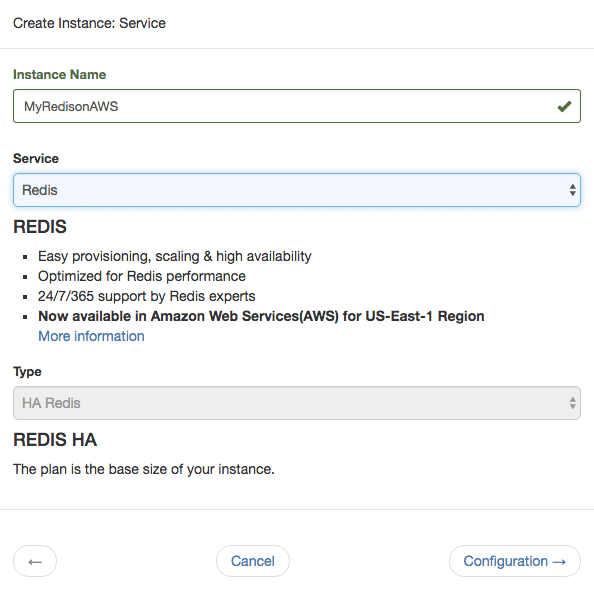The width and height of the screenshot is (594, 610).
Task: Open the More information link
Action: tap(91, 336)
